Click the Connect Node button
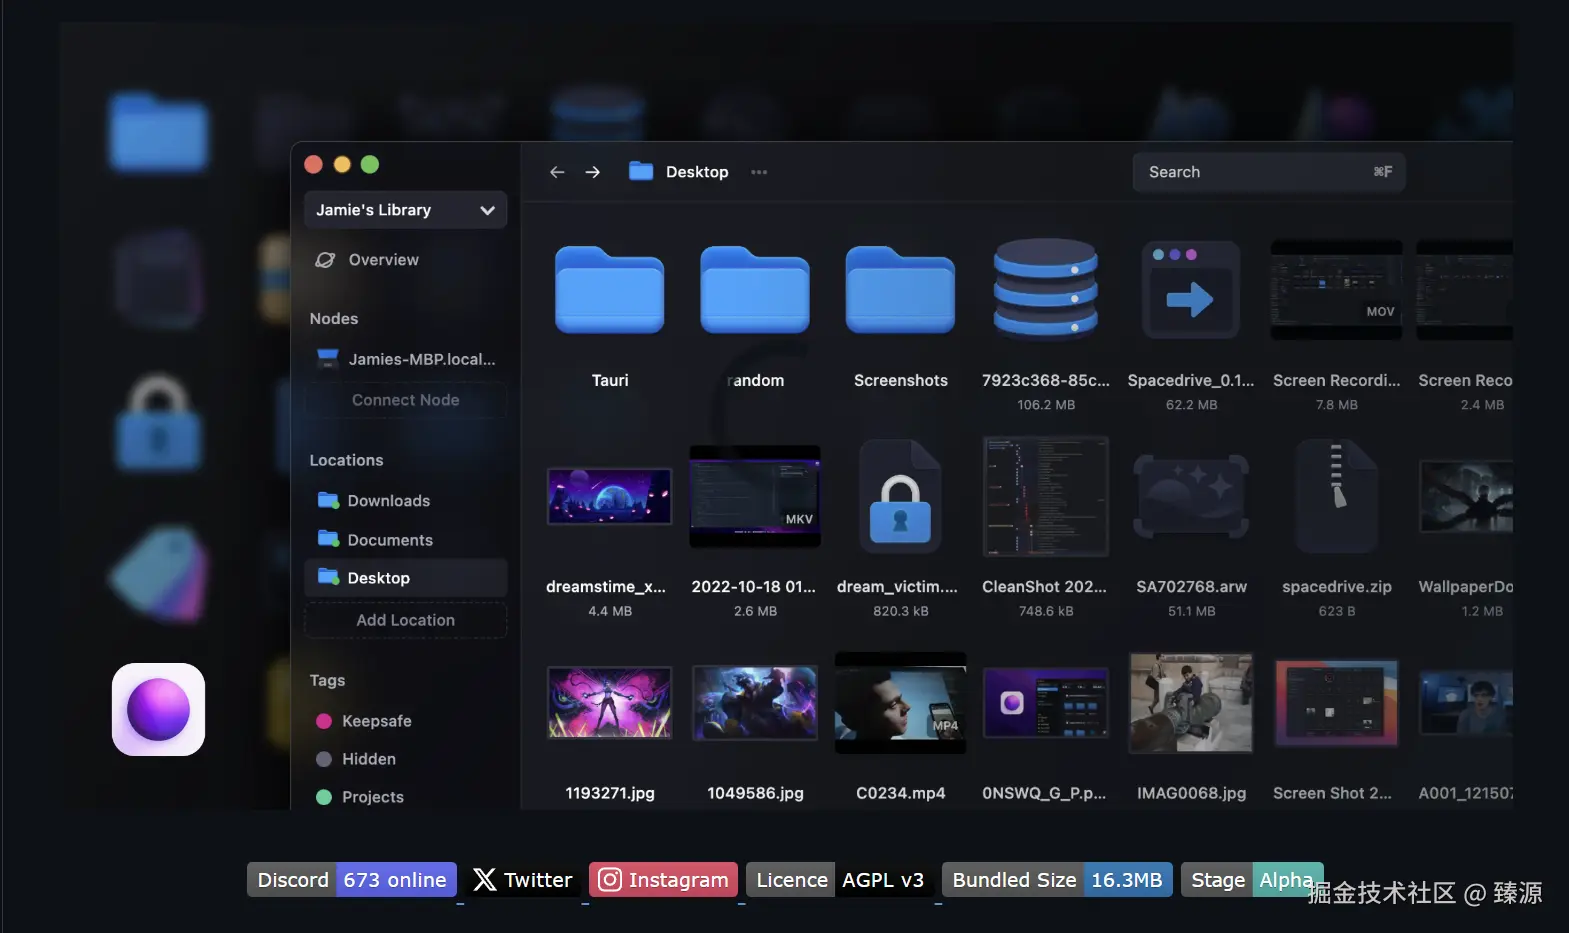Screen dimensions: 1569x933 tap(405, 400)
